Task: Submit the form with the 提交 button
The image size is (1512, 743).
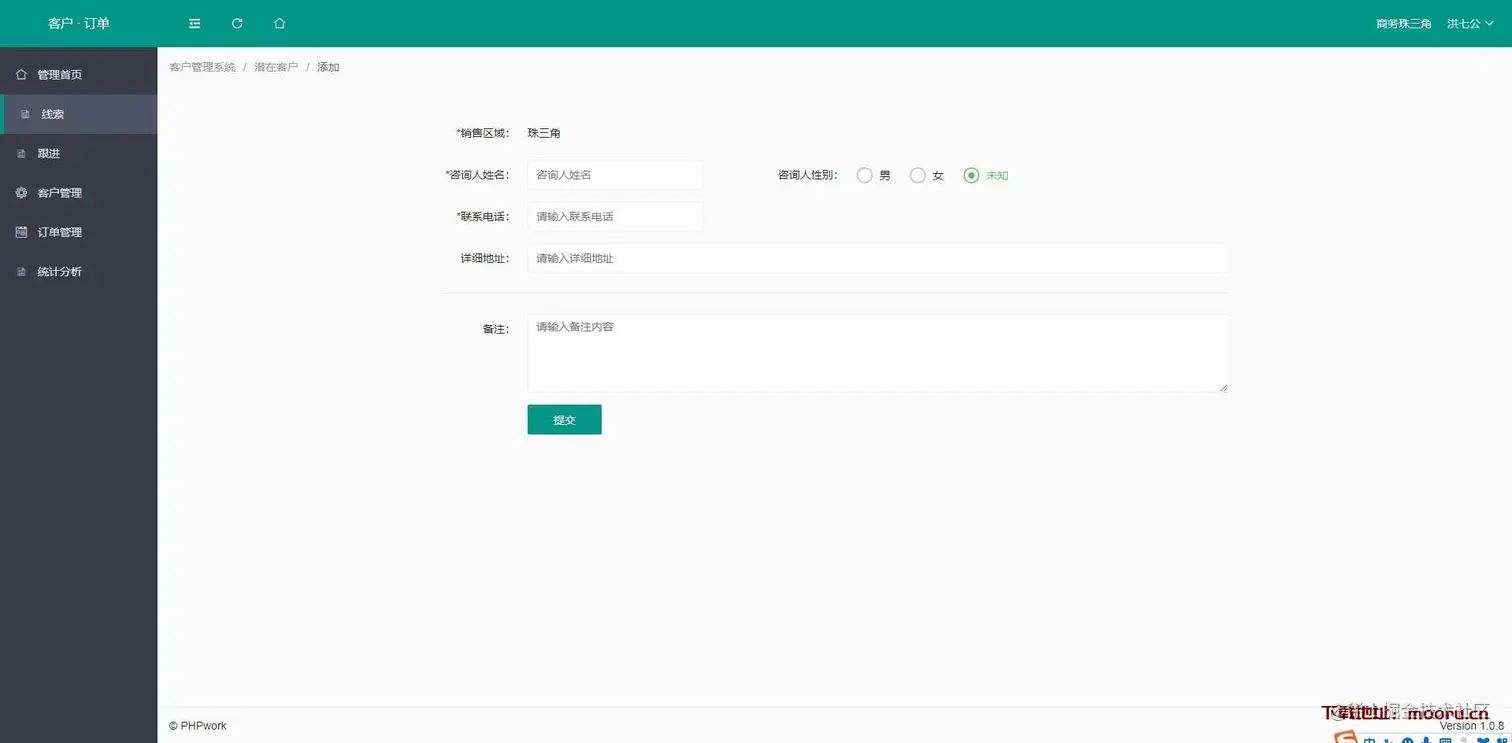Action: 564,420
